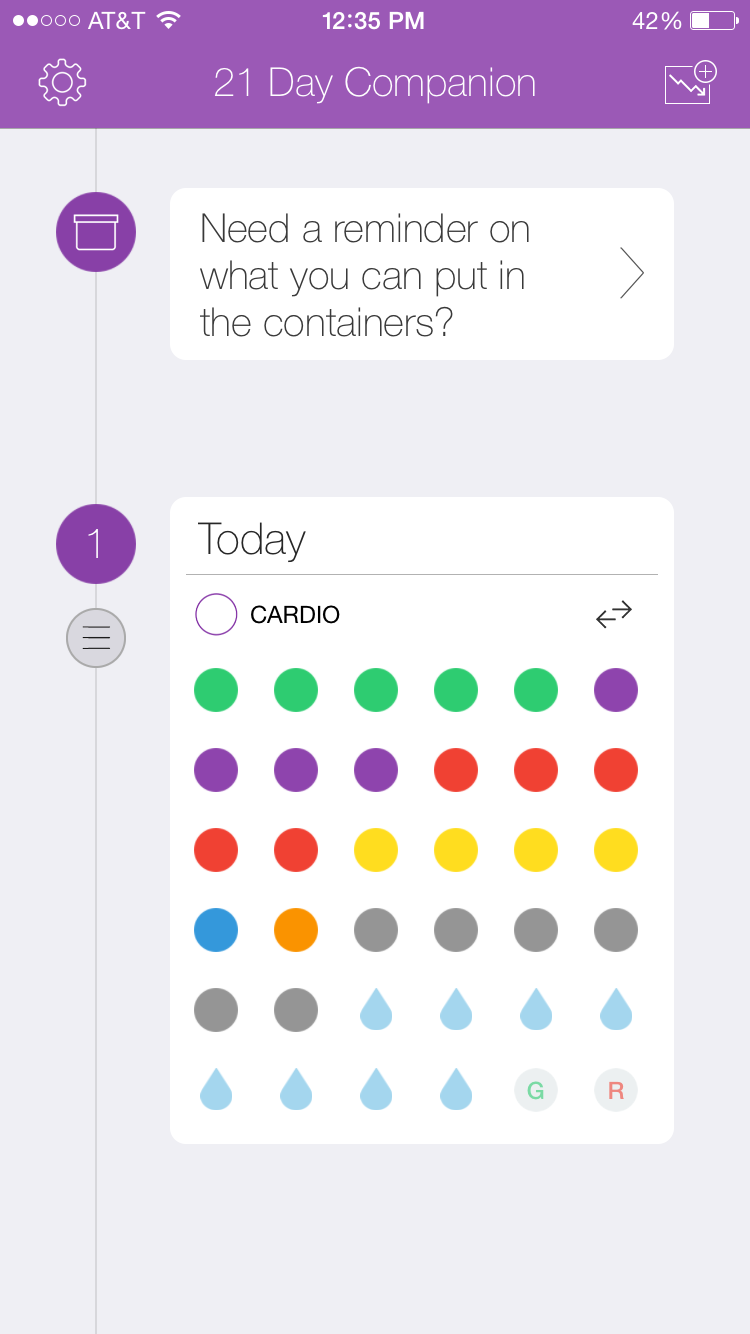750x1334 pixels.
Task: Tap the R circle icon
Action: 616,1090
